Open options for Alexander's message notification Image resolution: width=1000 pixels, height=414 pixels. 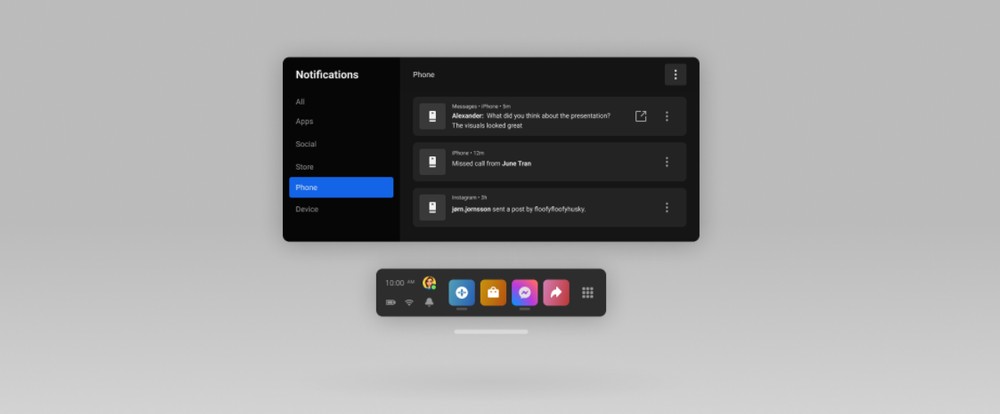tap(666, 116)
